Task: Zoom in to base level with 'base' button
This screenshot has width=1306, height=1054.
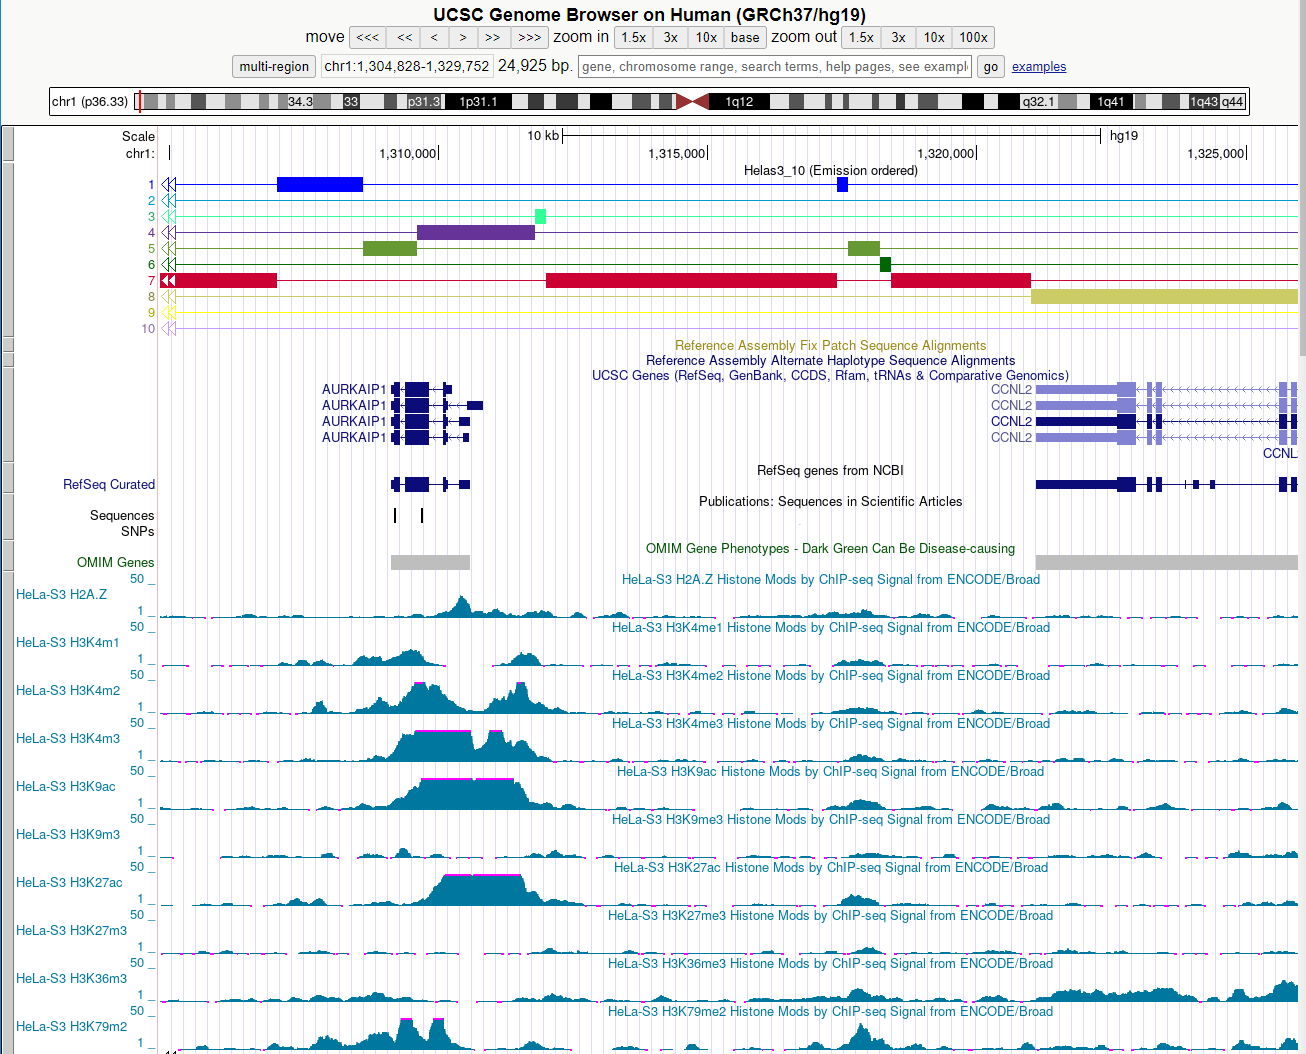Action: (744, 37)
